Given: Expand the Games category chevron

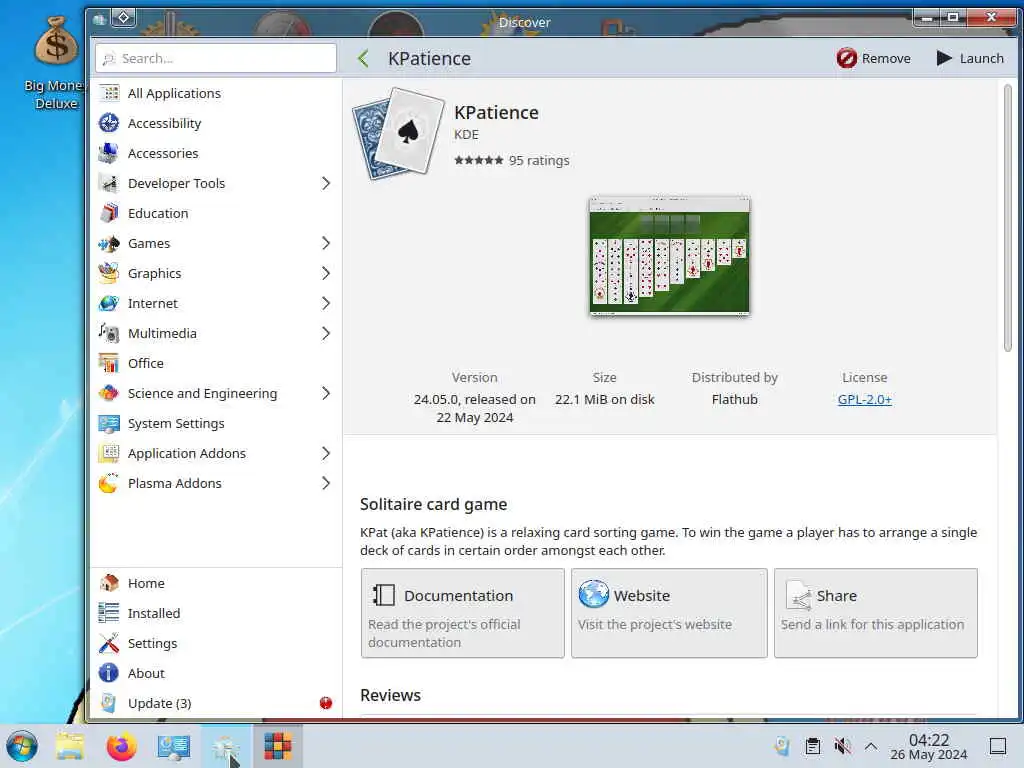Looking at the screenshot, I should (x=326, y=244).
